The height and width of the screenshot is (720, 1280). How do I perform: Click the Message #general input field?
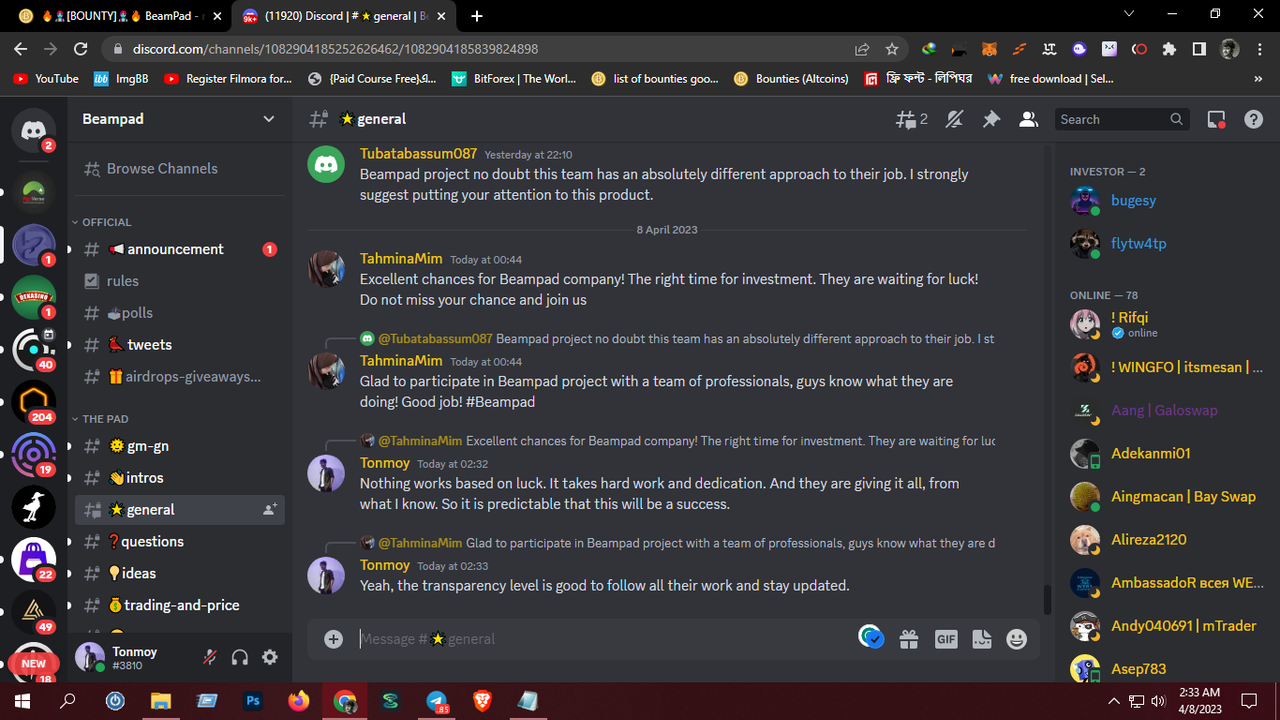tap(600, 638)
